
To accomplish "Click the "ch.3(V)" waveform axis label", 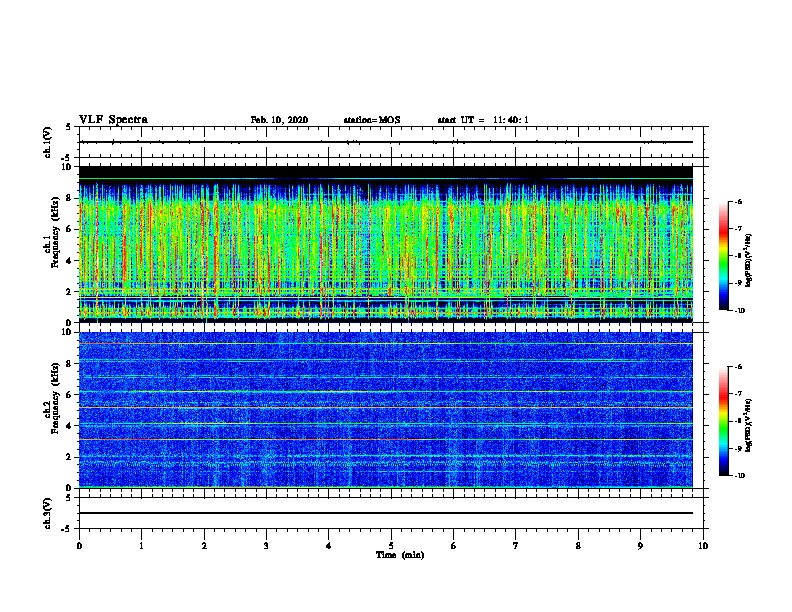I will pos(47,514).
